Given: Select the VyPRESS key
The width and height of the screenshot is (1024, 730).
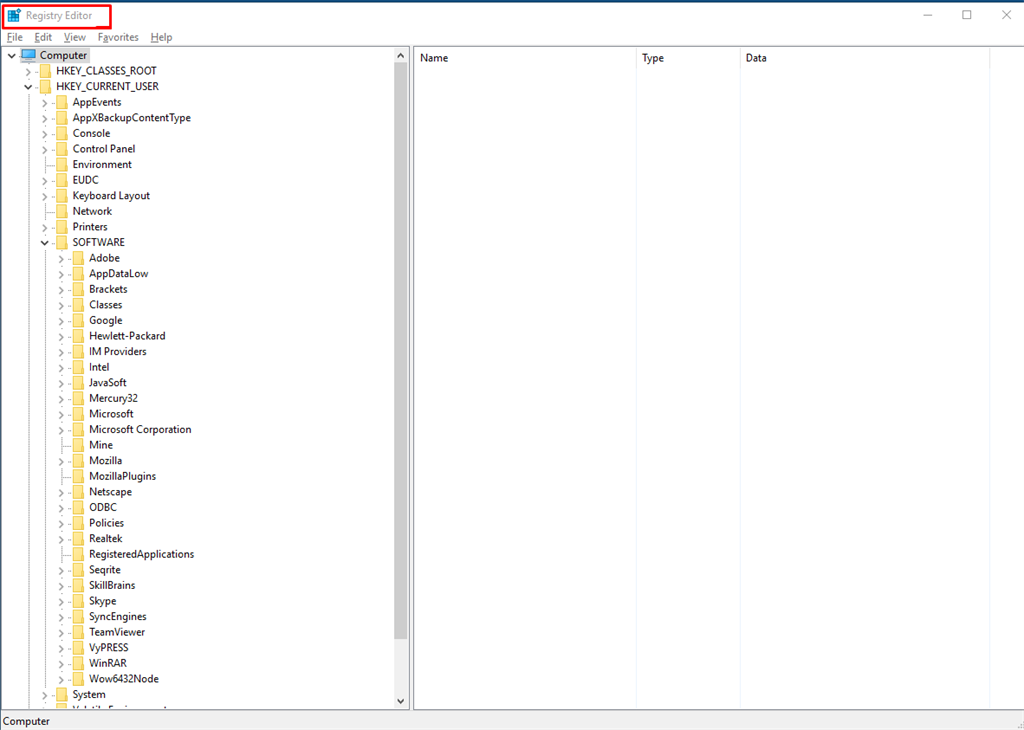Looking at the screenshot, I should pos(109,648).
